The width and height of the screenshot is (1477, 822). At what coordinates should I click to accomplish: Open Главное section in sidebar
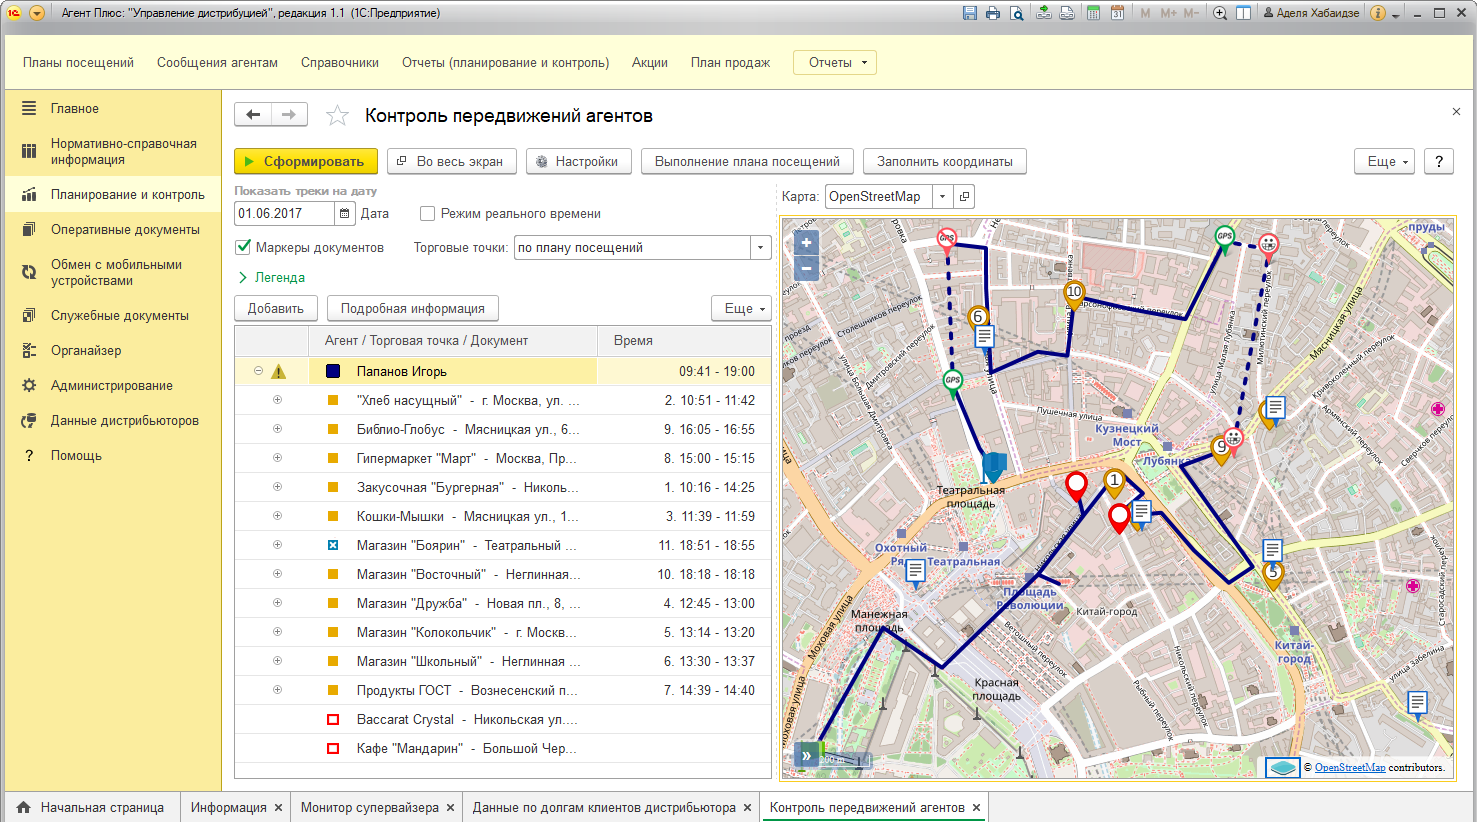coord(113,108)
